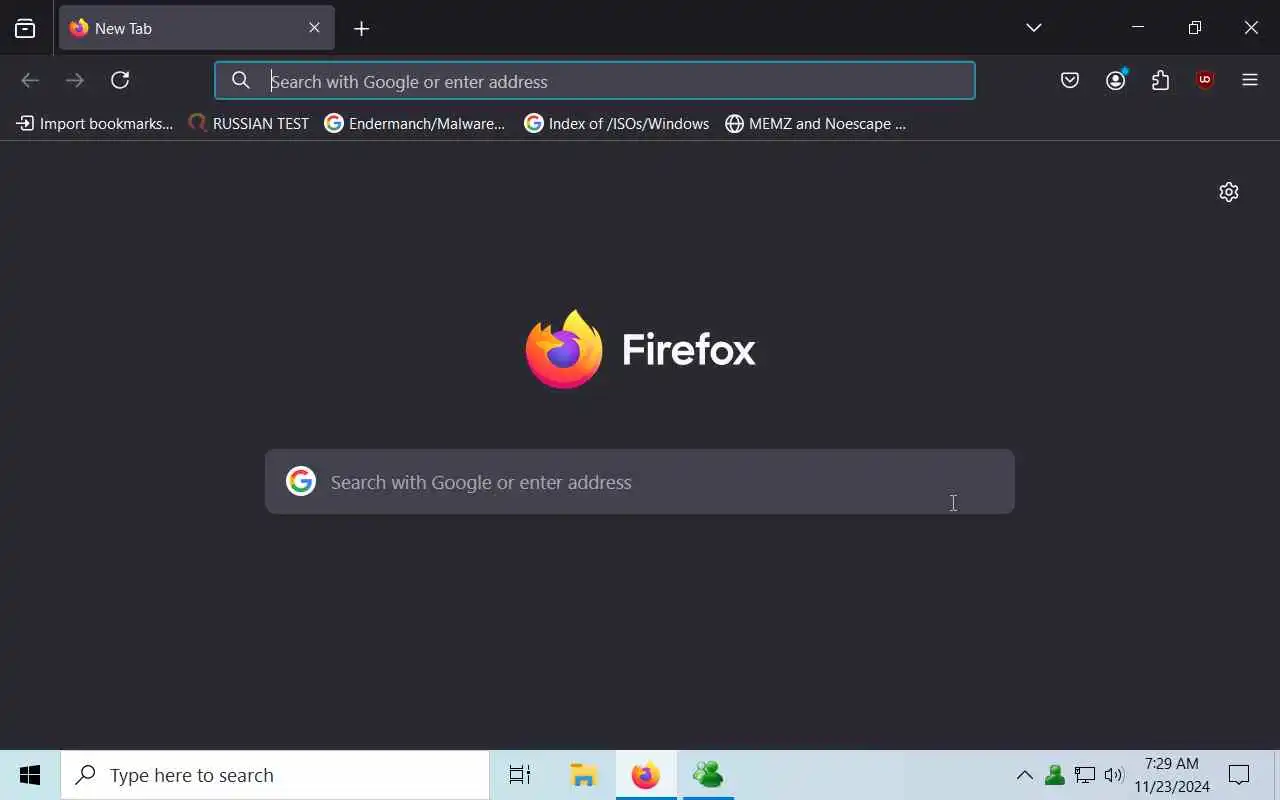Focus the top address bar
Viewport: 1280px width, 800px height.
tap(595, 81)
